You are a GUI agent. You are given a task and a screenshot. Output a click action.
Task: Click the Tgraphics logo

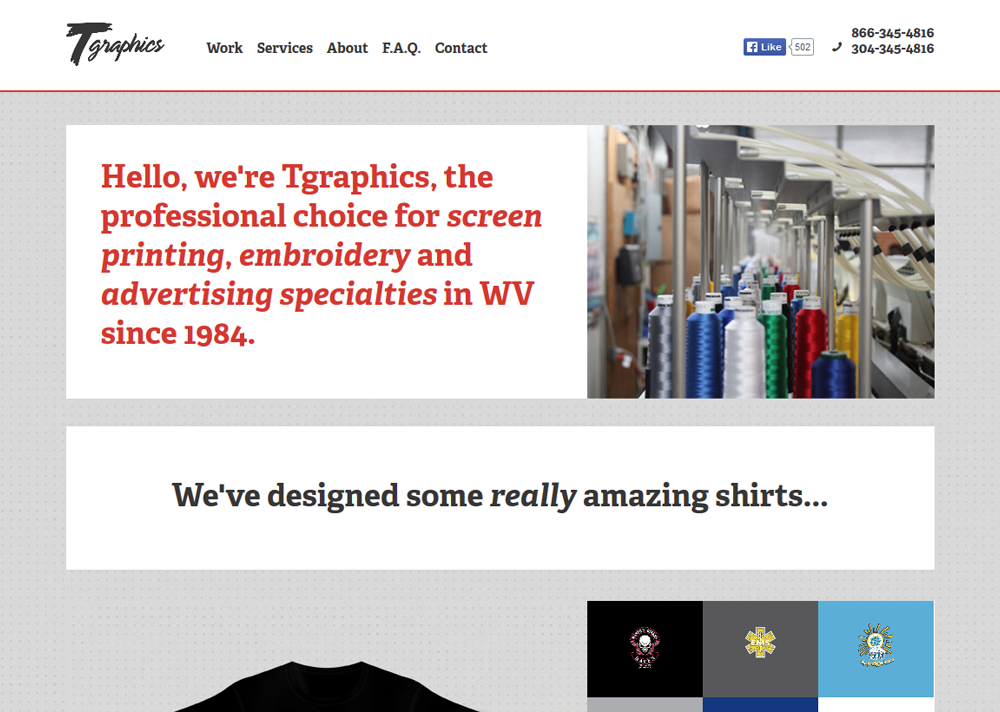coord(115,44)
